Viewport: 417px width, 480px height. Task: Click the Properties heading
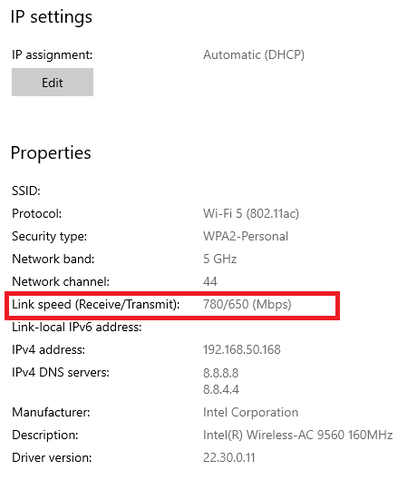pos(51,153)
